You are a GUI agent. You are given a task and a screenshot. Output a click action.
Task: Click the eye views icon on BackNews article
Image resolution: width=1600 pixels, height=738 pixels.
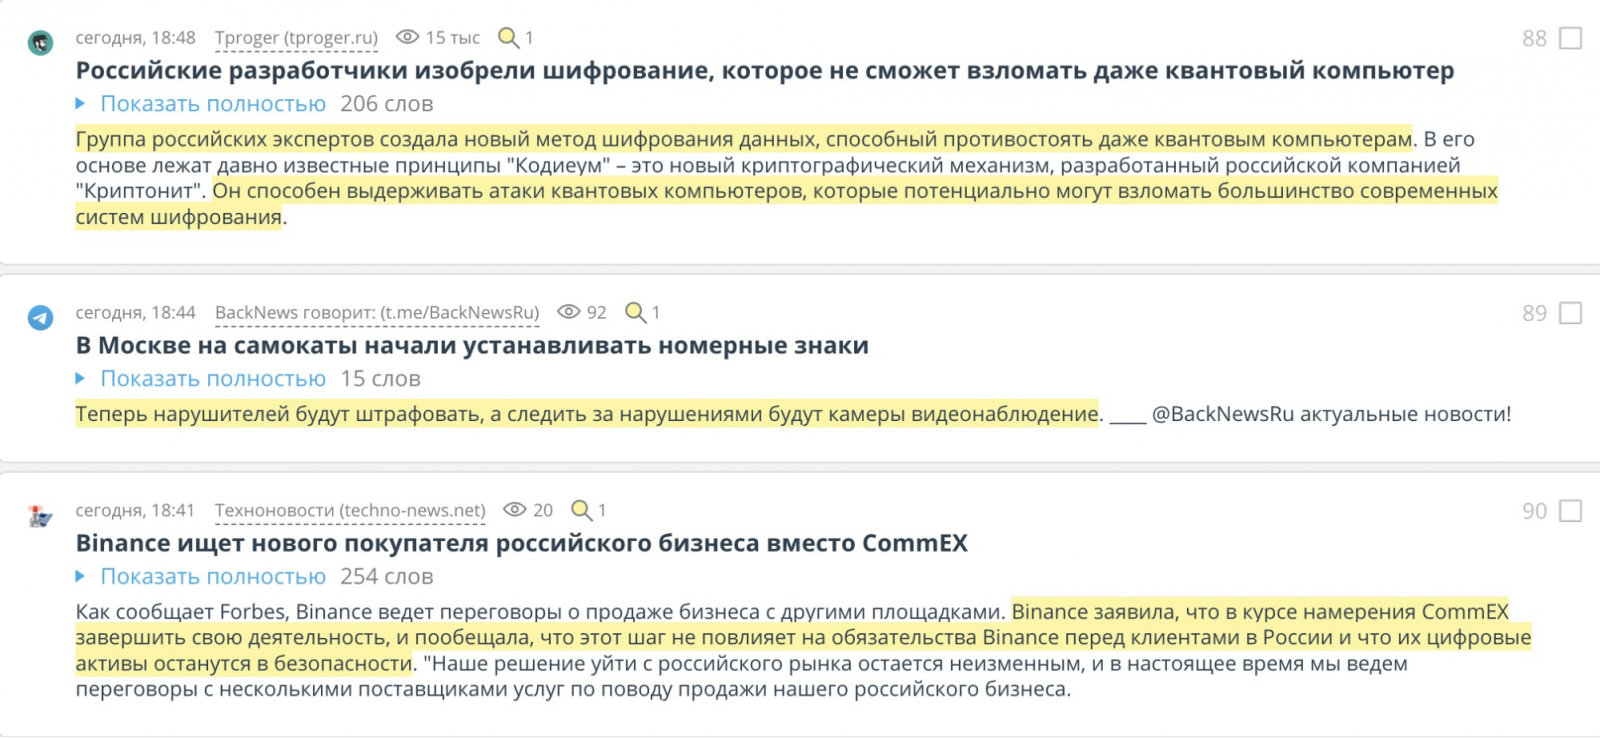click(569, 312)
